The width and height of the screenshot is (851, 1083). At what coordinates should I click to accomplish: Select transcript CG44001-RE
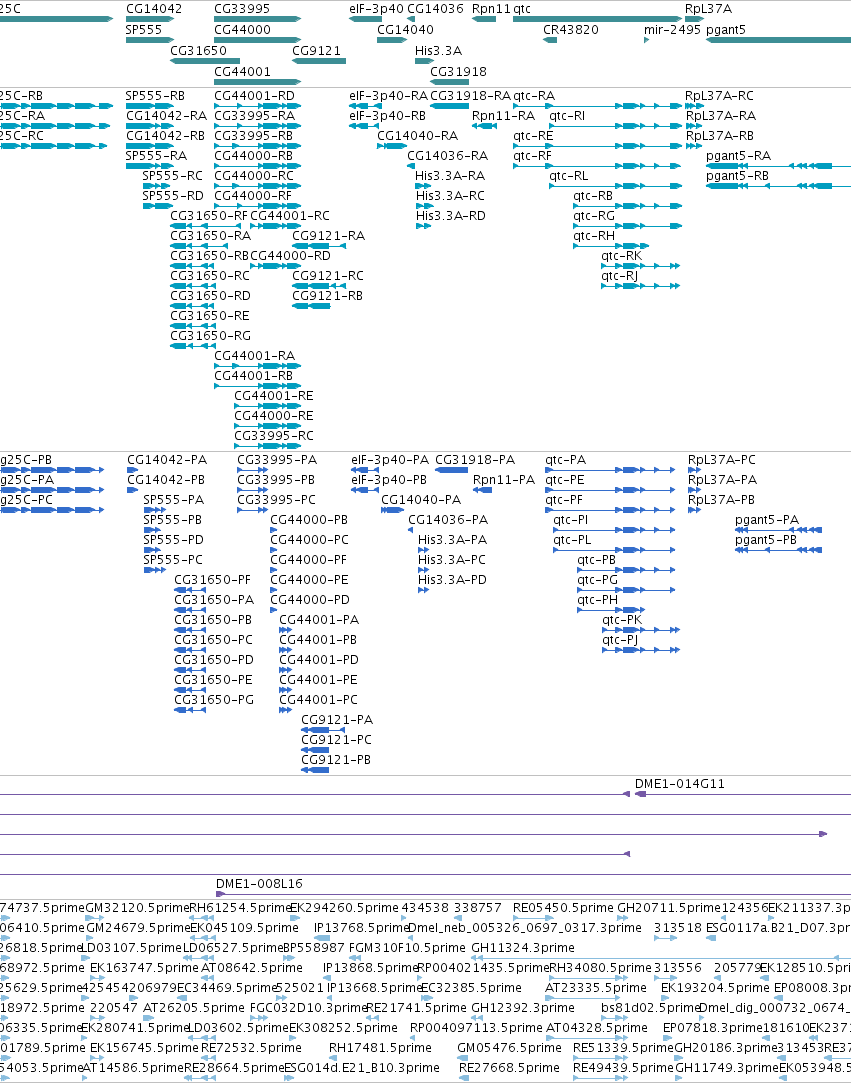(x=274, y=396)
